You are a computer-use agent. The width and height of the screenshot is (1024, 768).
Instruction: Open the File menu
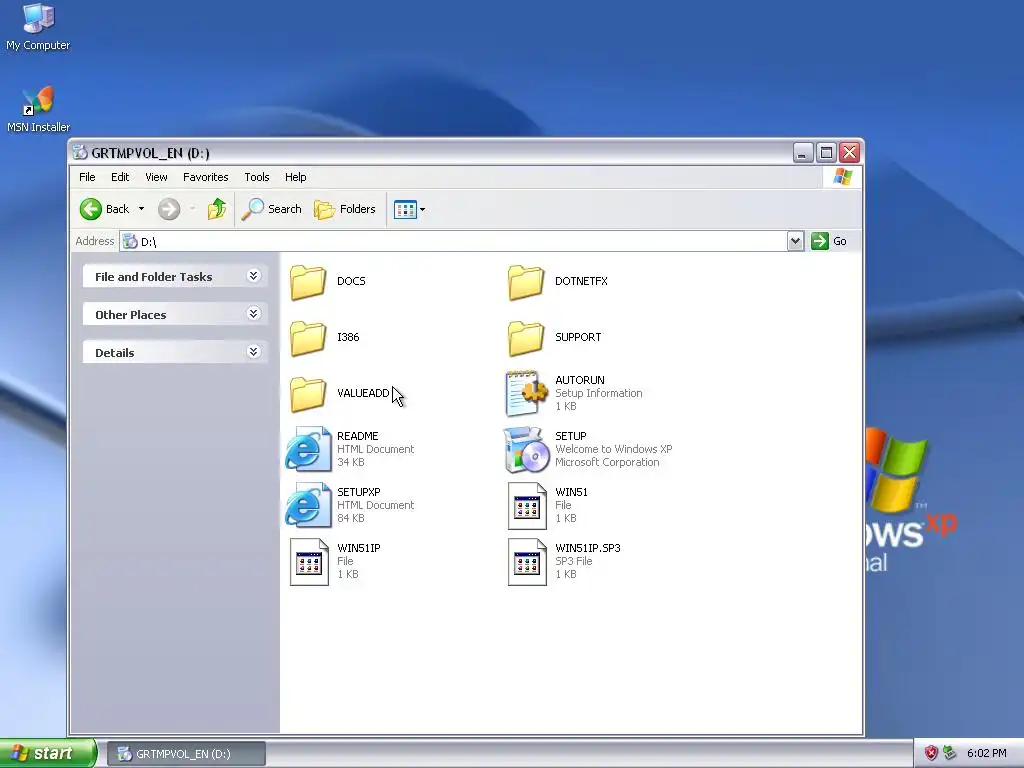point(87,177)
